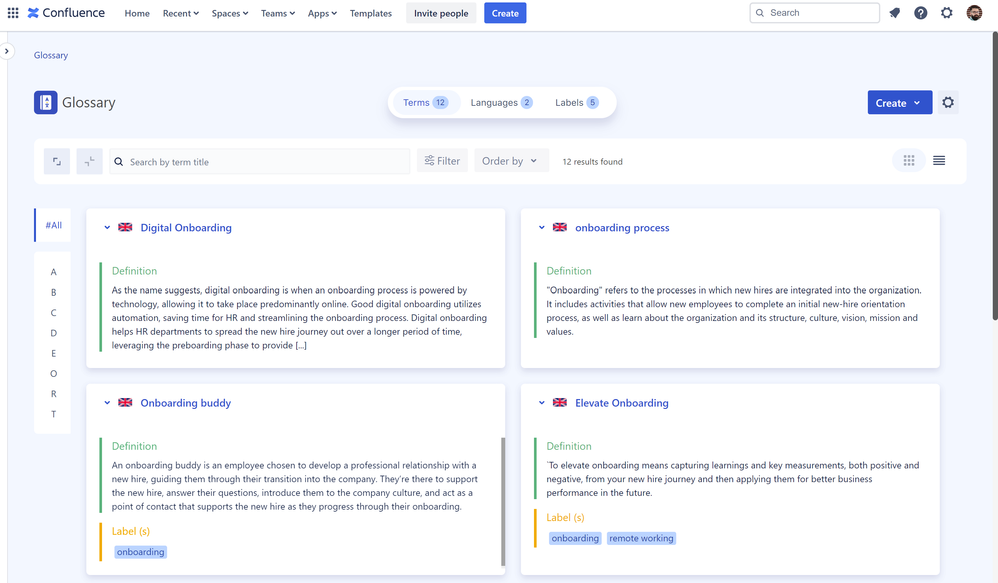The image size is (998, 583).
Task: Click the Invite people button
Action: [441, 13]
